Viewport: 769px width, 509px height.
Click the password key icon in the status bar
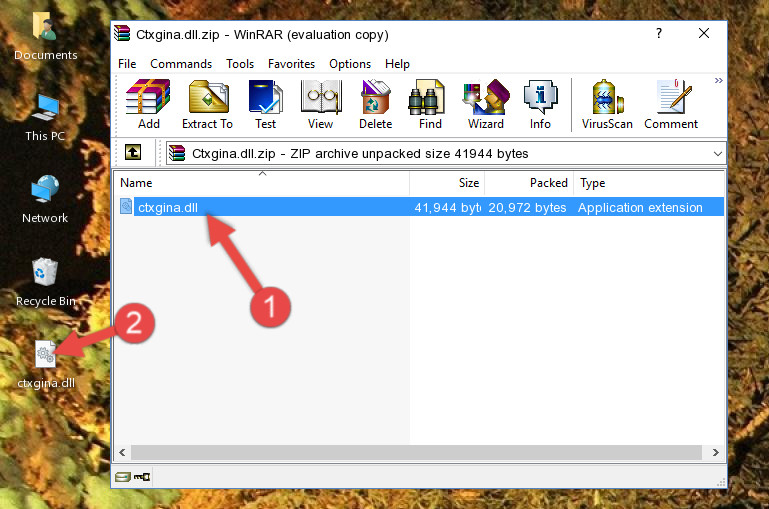click(x=142, y=476)
